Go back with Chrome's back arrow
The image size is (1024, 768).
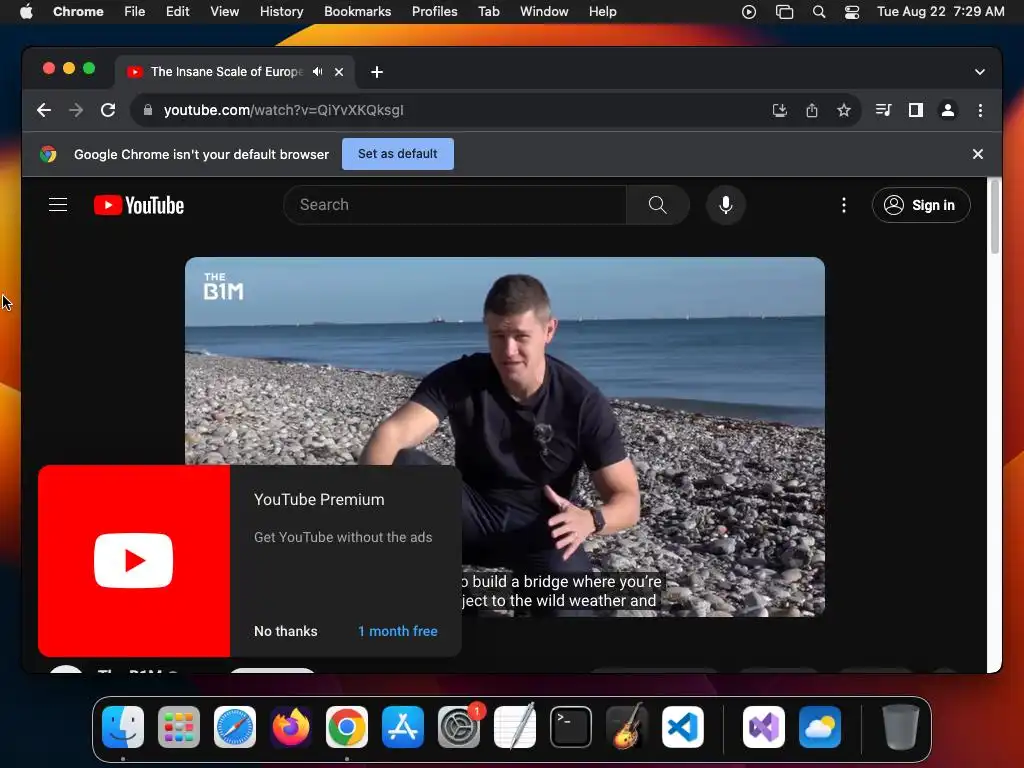pyautogui.click(x=44, y=110)
